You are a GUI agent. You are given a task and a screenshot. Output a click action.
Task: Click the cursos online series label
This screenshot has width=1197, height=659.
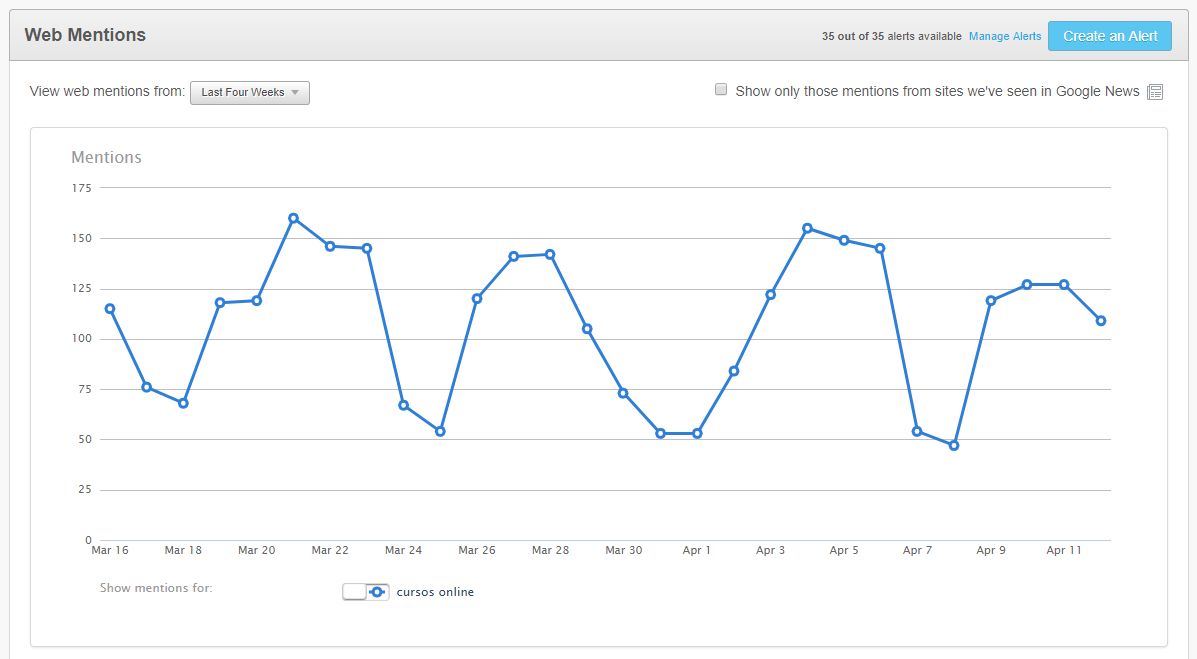pyautogui.click(x=435, y=591)
